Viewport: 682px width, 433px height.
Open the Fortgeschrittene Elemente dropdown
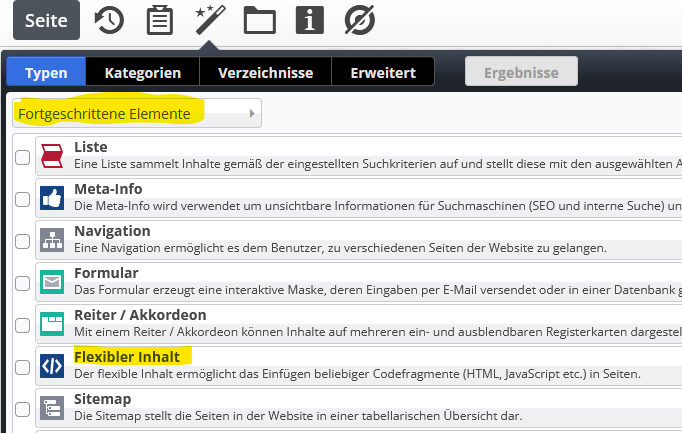coord(137,113)
